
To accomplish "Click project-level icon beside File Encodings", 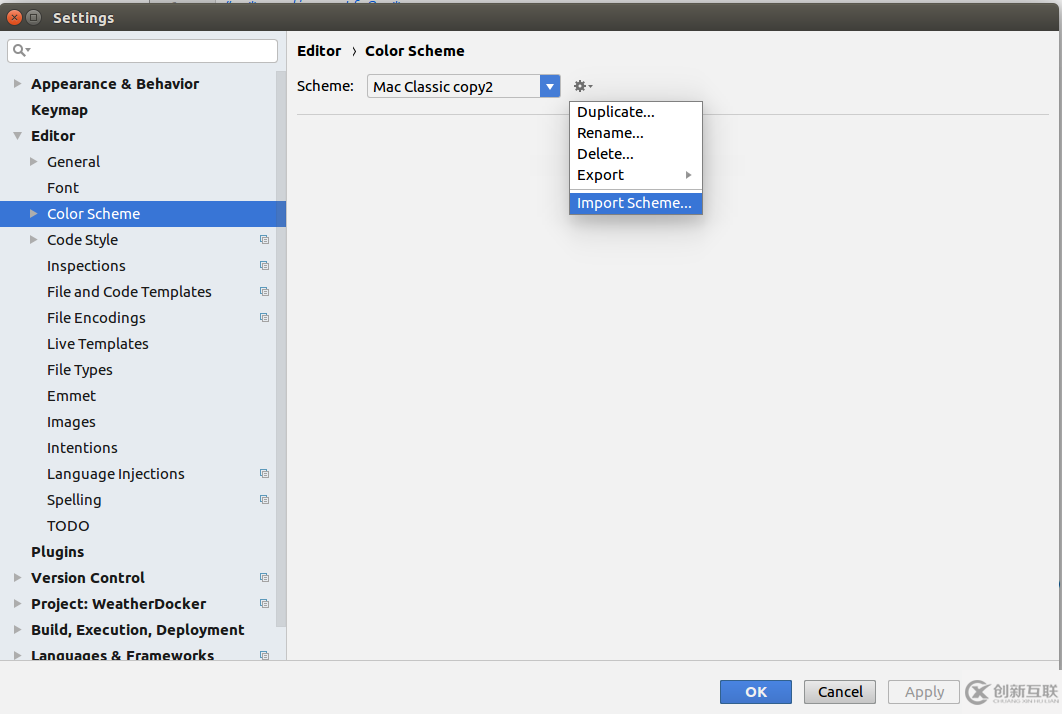I will 264,318.
